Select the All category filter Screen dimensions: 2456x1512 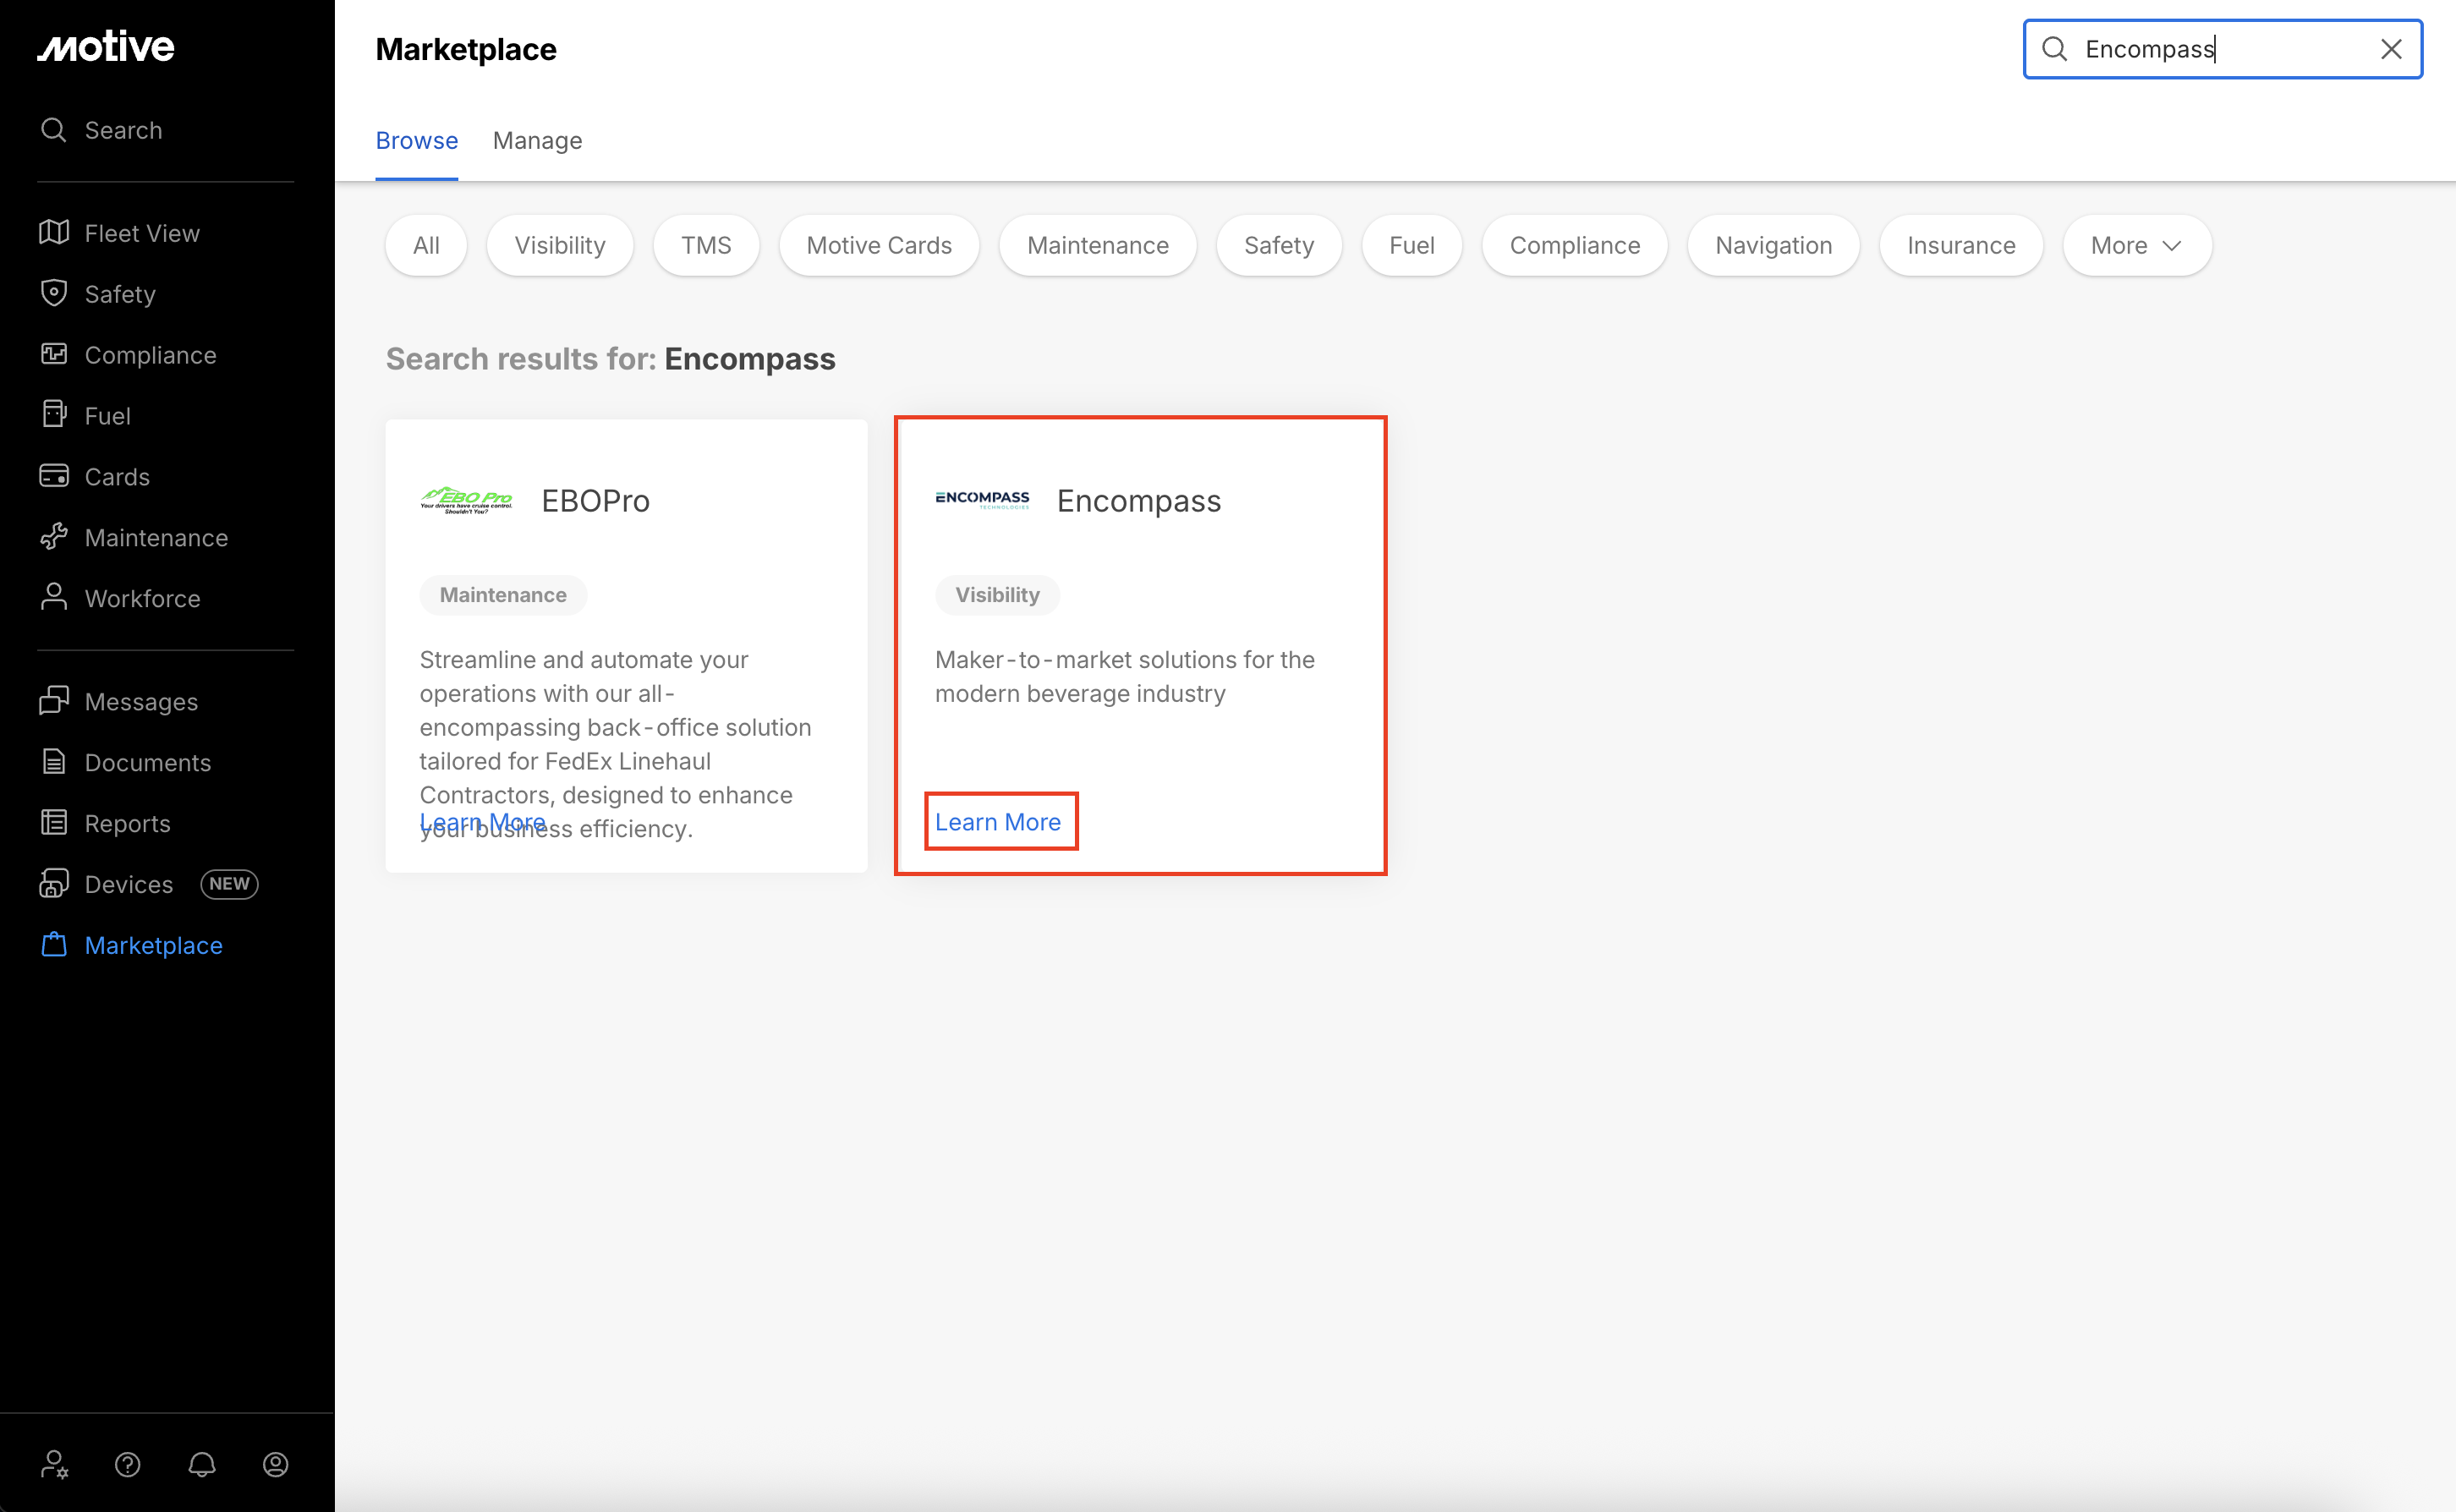pos(426,245)
